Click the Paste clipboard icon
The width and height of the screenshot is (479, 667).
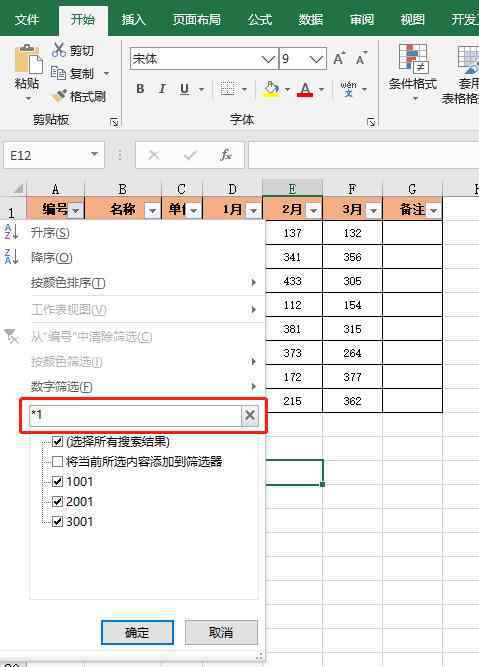28,60
